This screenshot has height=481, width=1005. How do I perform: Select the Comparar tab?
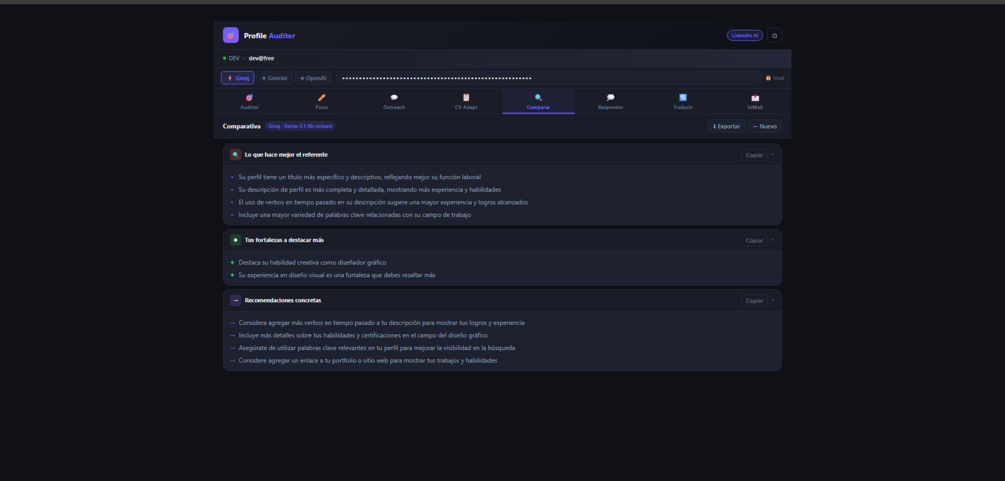538,101
